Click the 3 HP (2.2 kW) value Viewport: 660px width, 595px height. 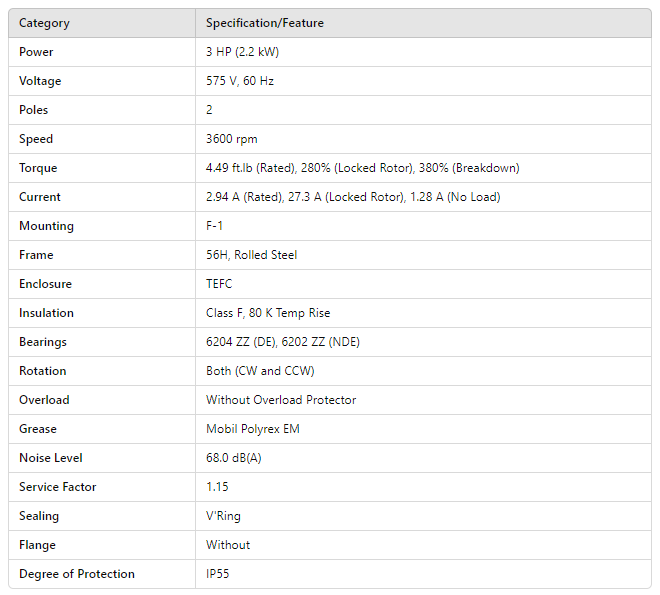(242, 52)
